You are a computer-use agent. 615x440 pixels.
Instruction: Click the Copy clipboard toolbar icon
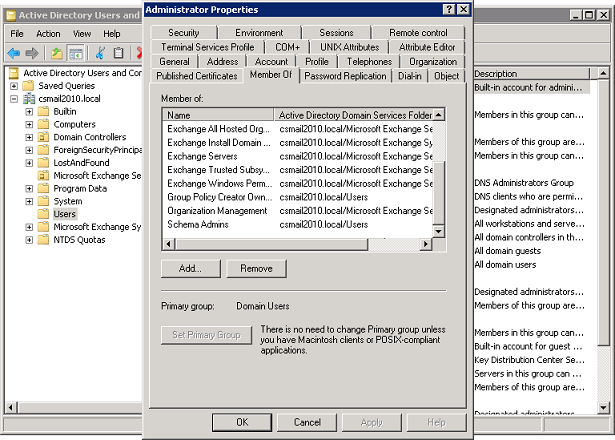tap(119, 53)
